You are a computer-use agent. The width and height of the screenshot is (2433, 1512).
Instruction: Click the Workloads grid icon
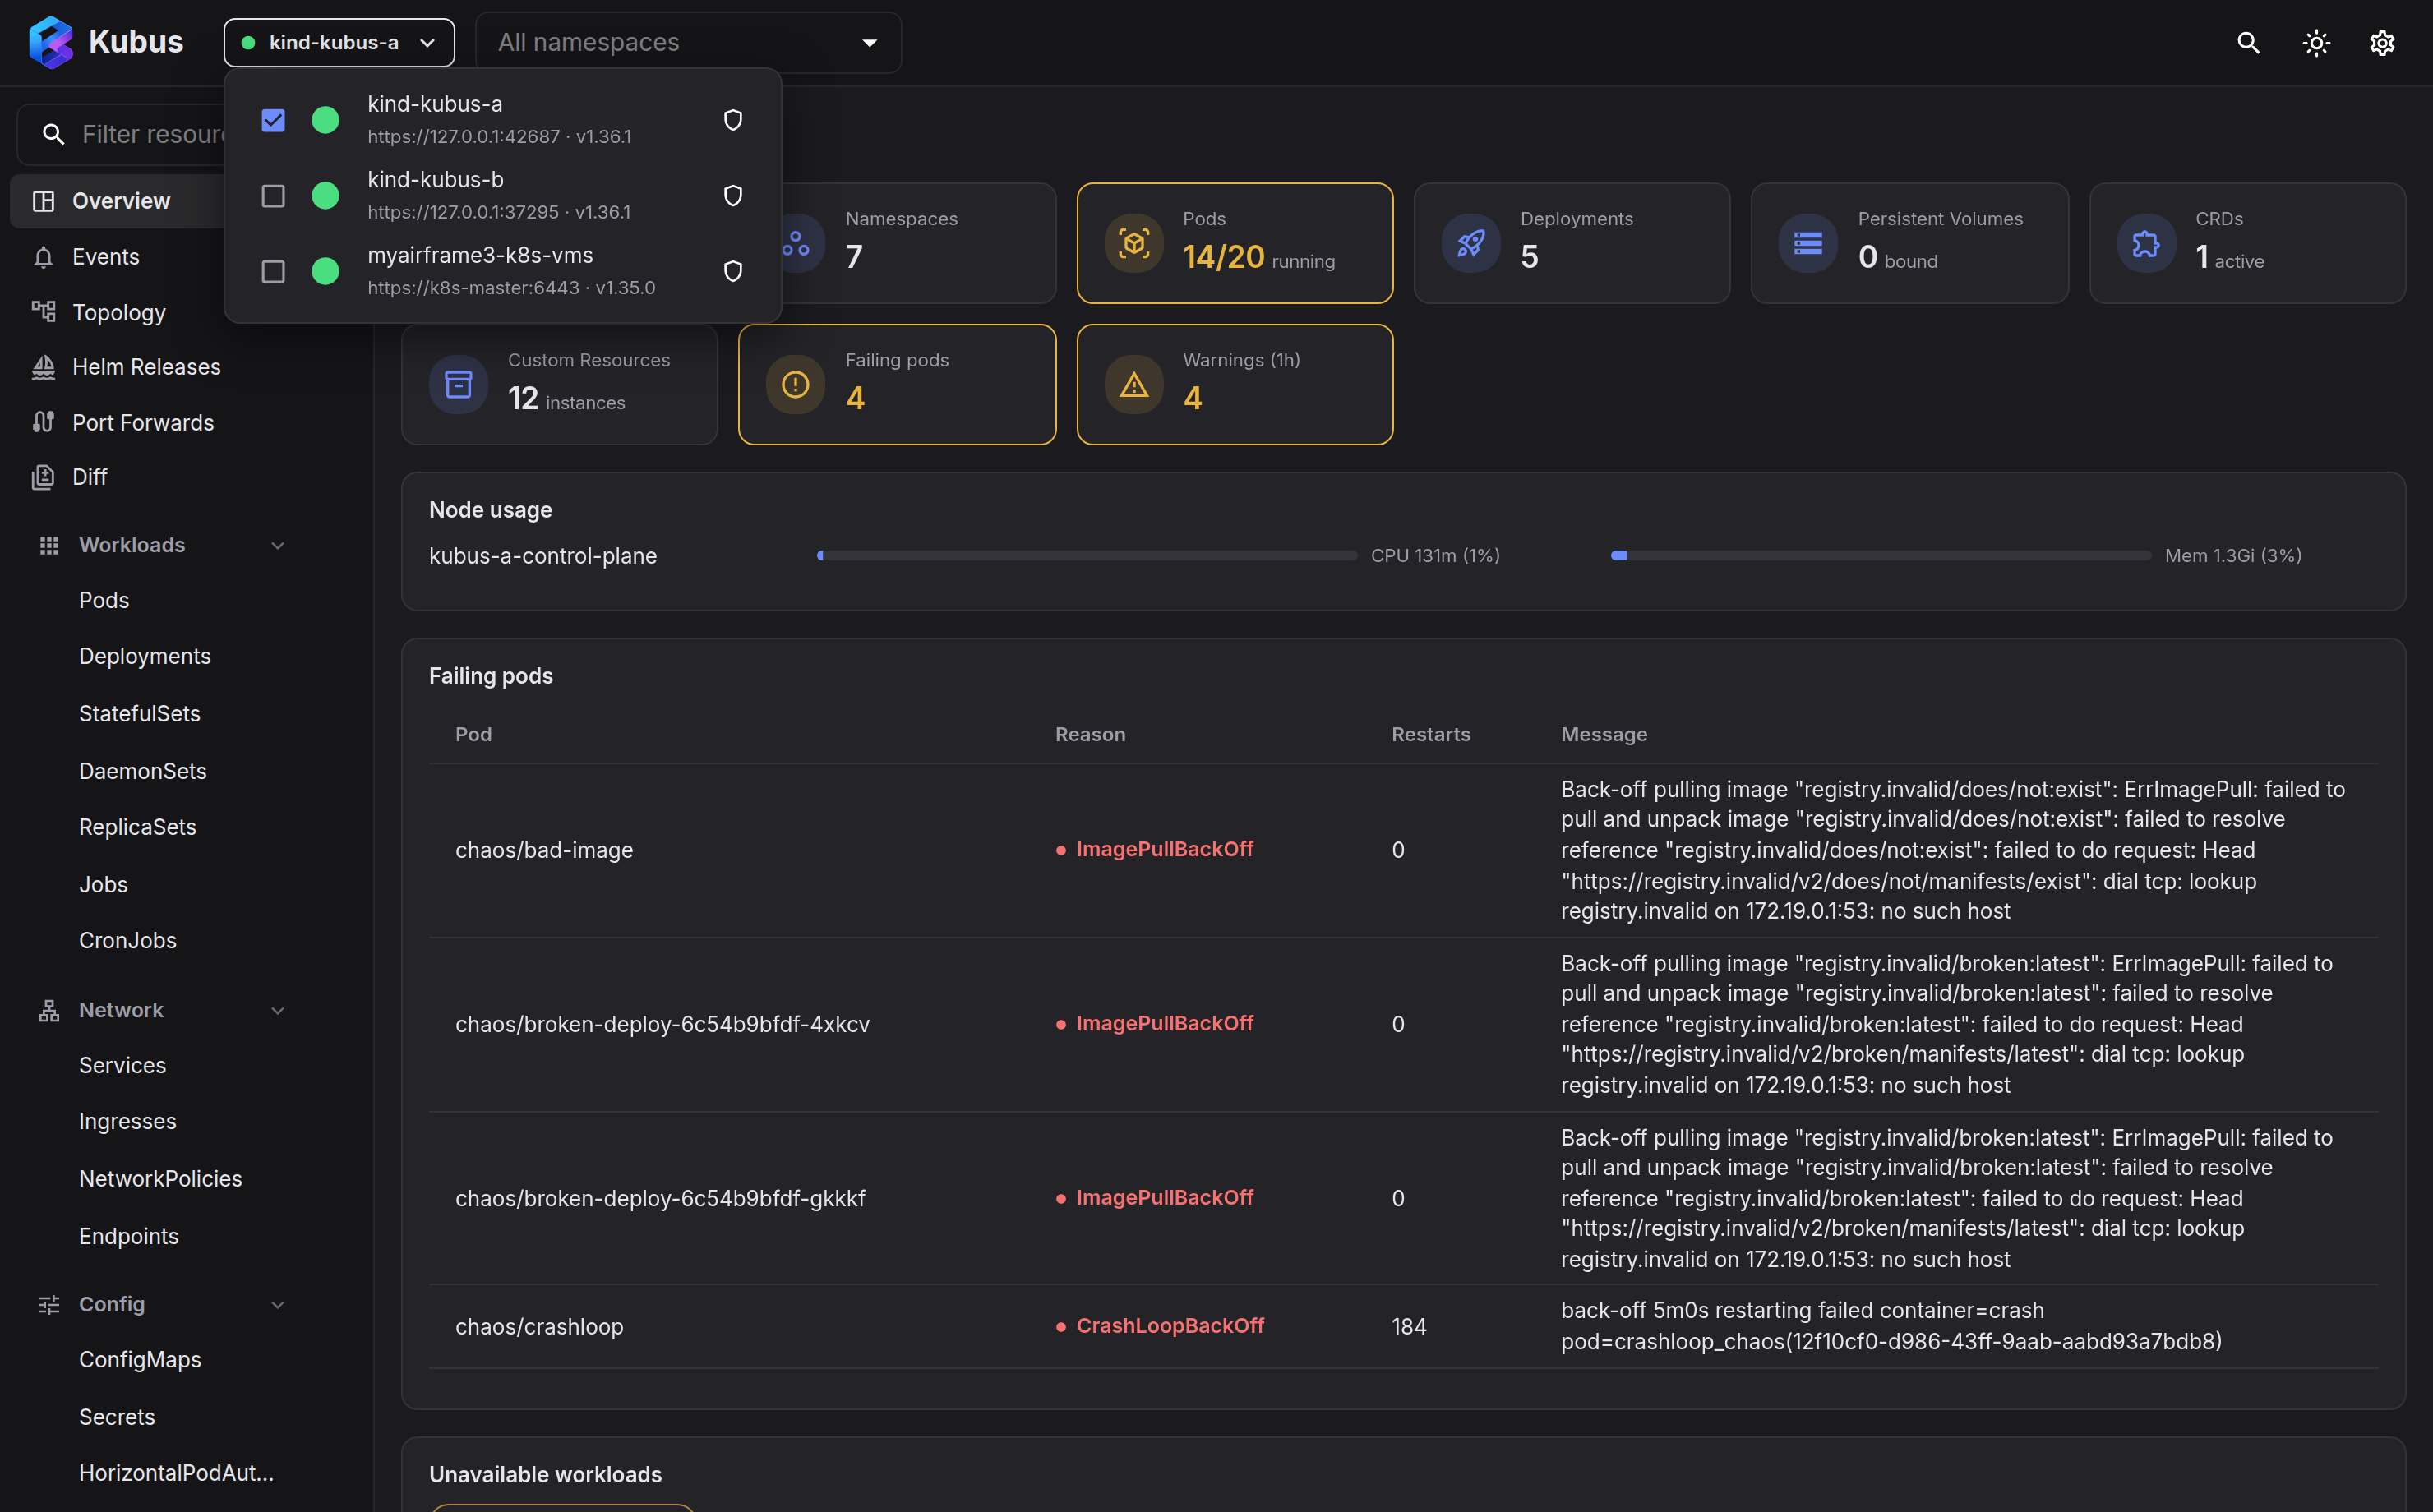click(x=49, y=545)
